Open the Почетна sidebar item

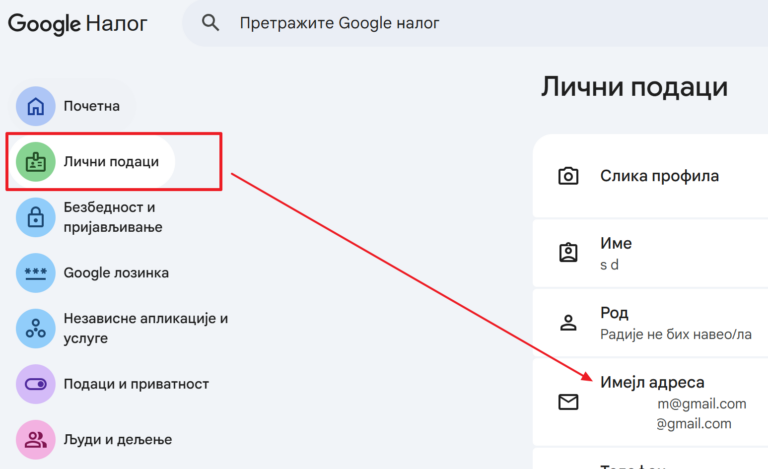92,106
